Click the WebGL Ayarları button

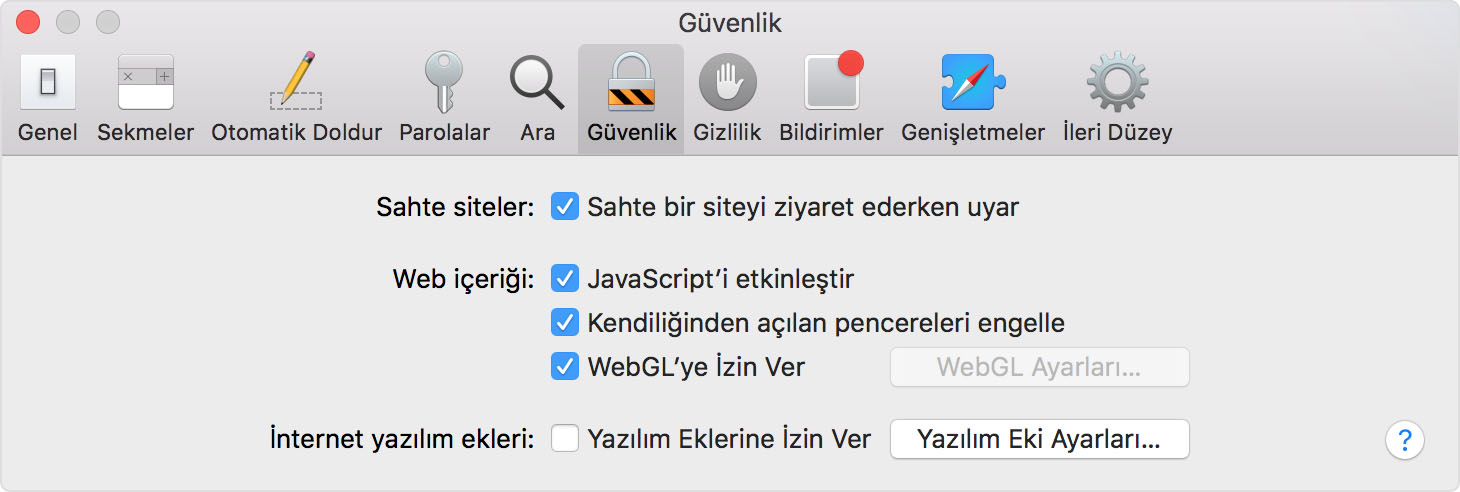click(x=1039, y=367)
